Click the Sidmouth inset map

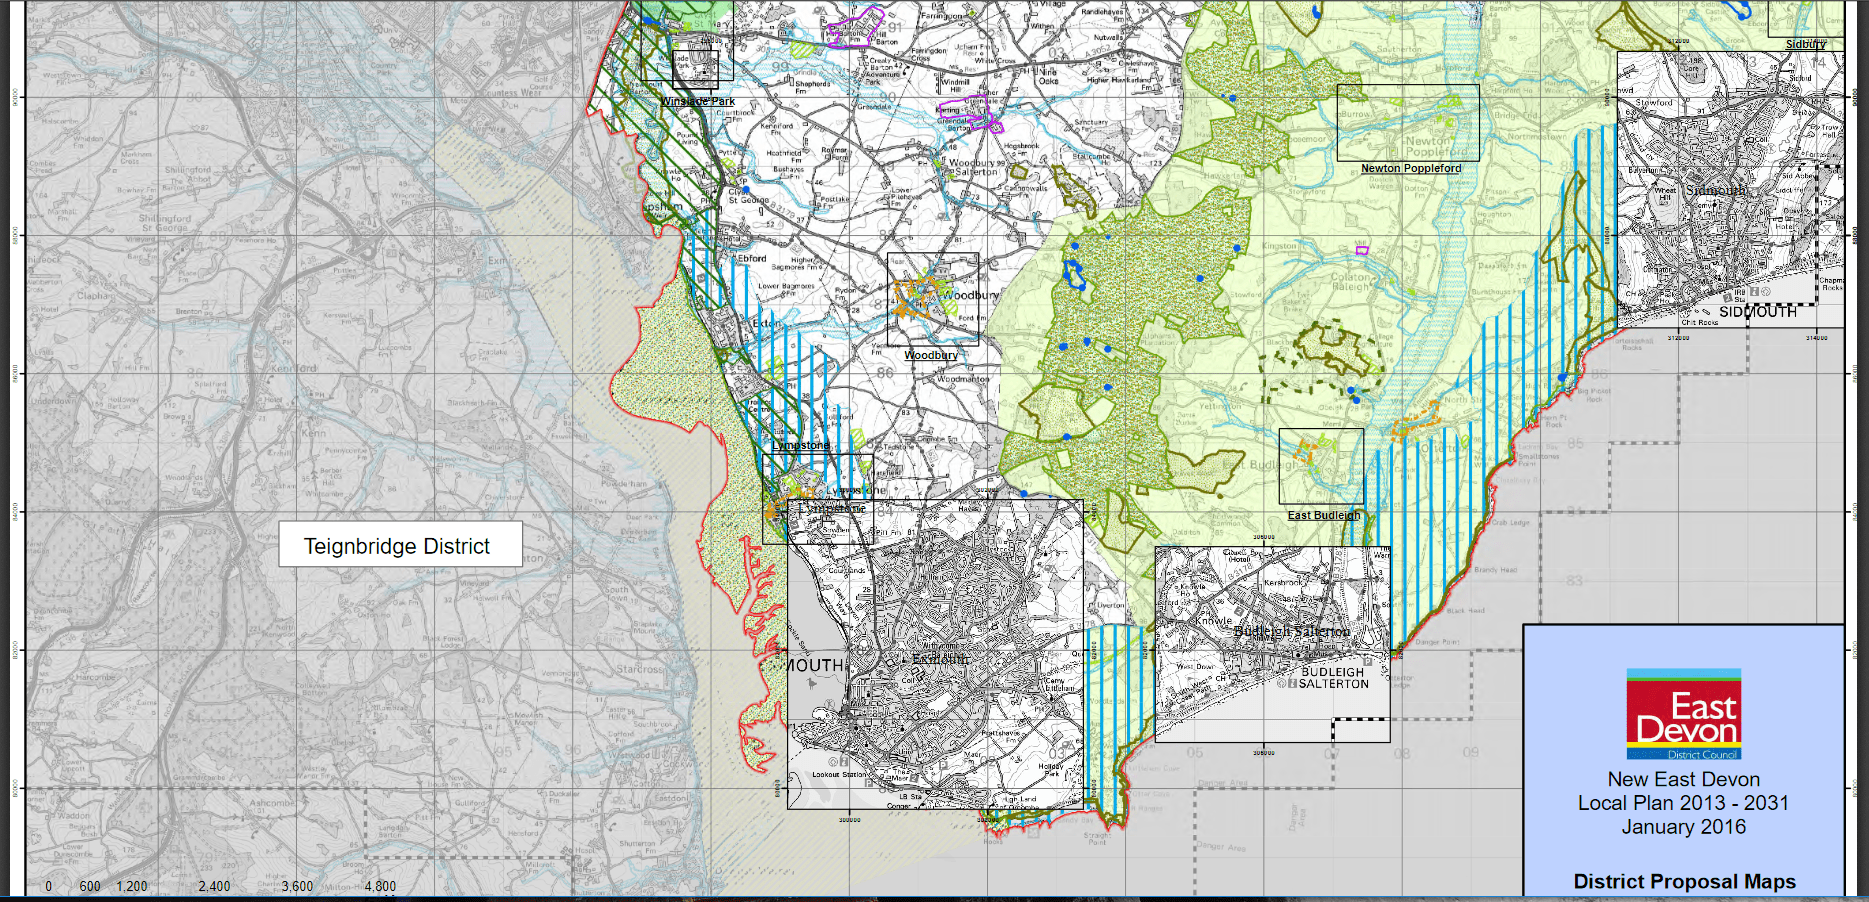(1729, 189)
